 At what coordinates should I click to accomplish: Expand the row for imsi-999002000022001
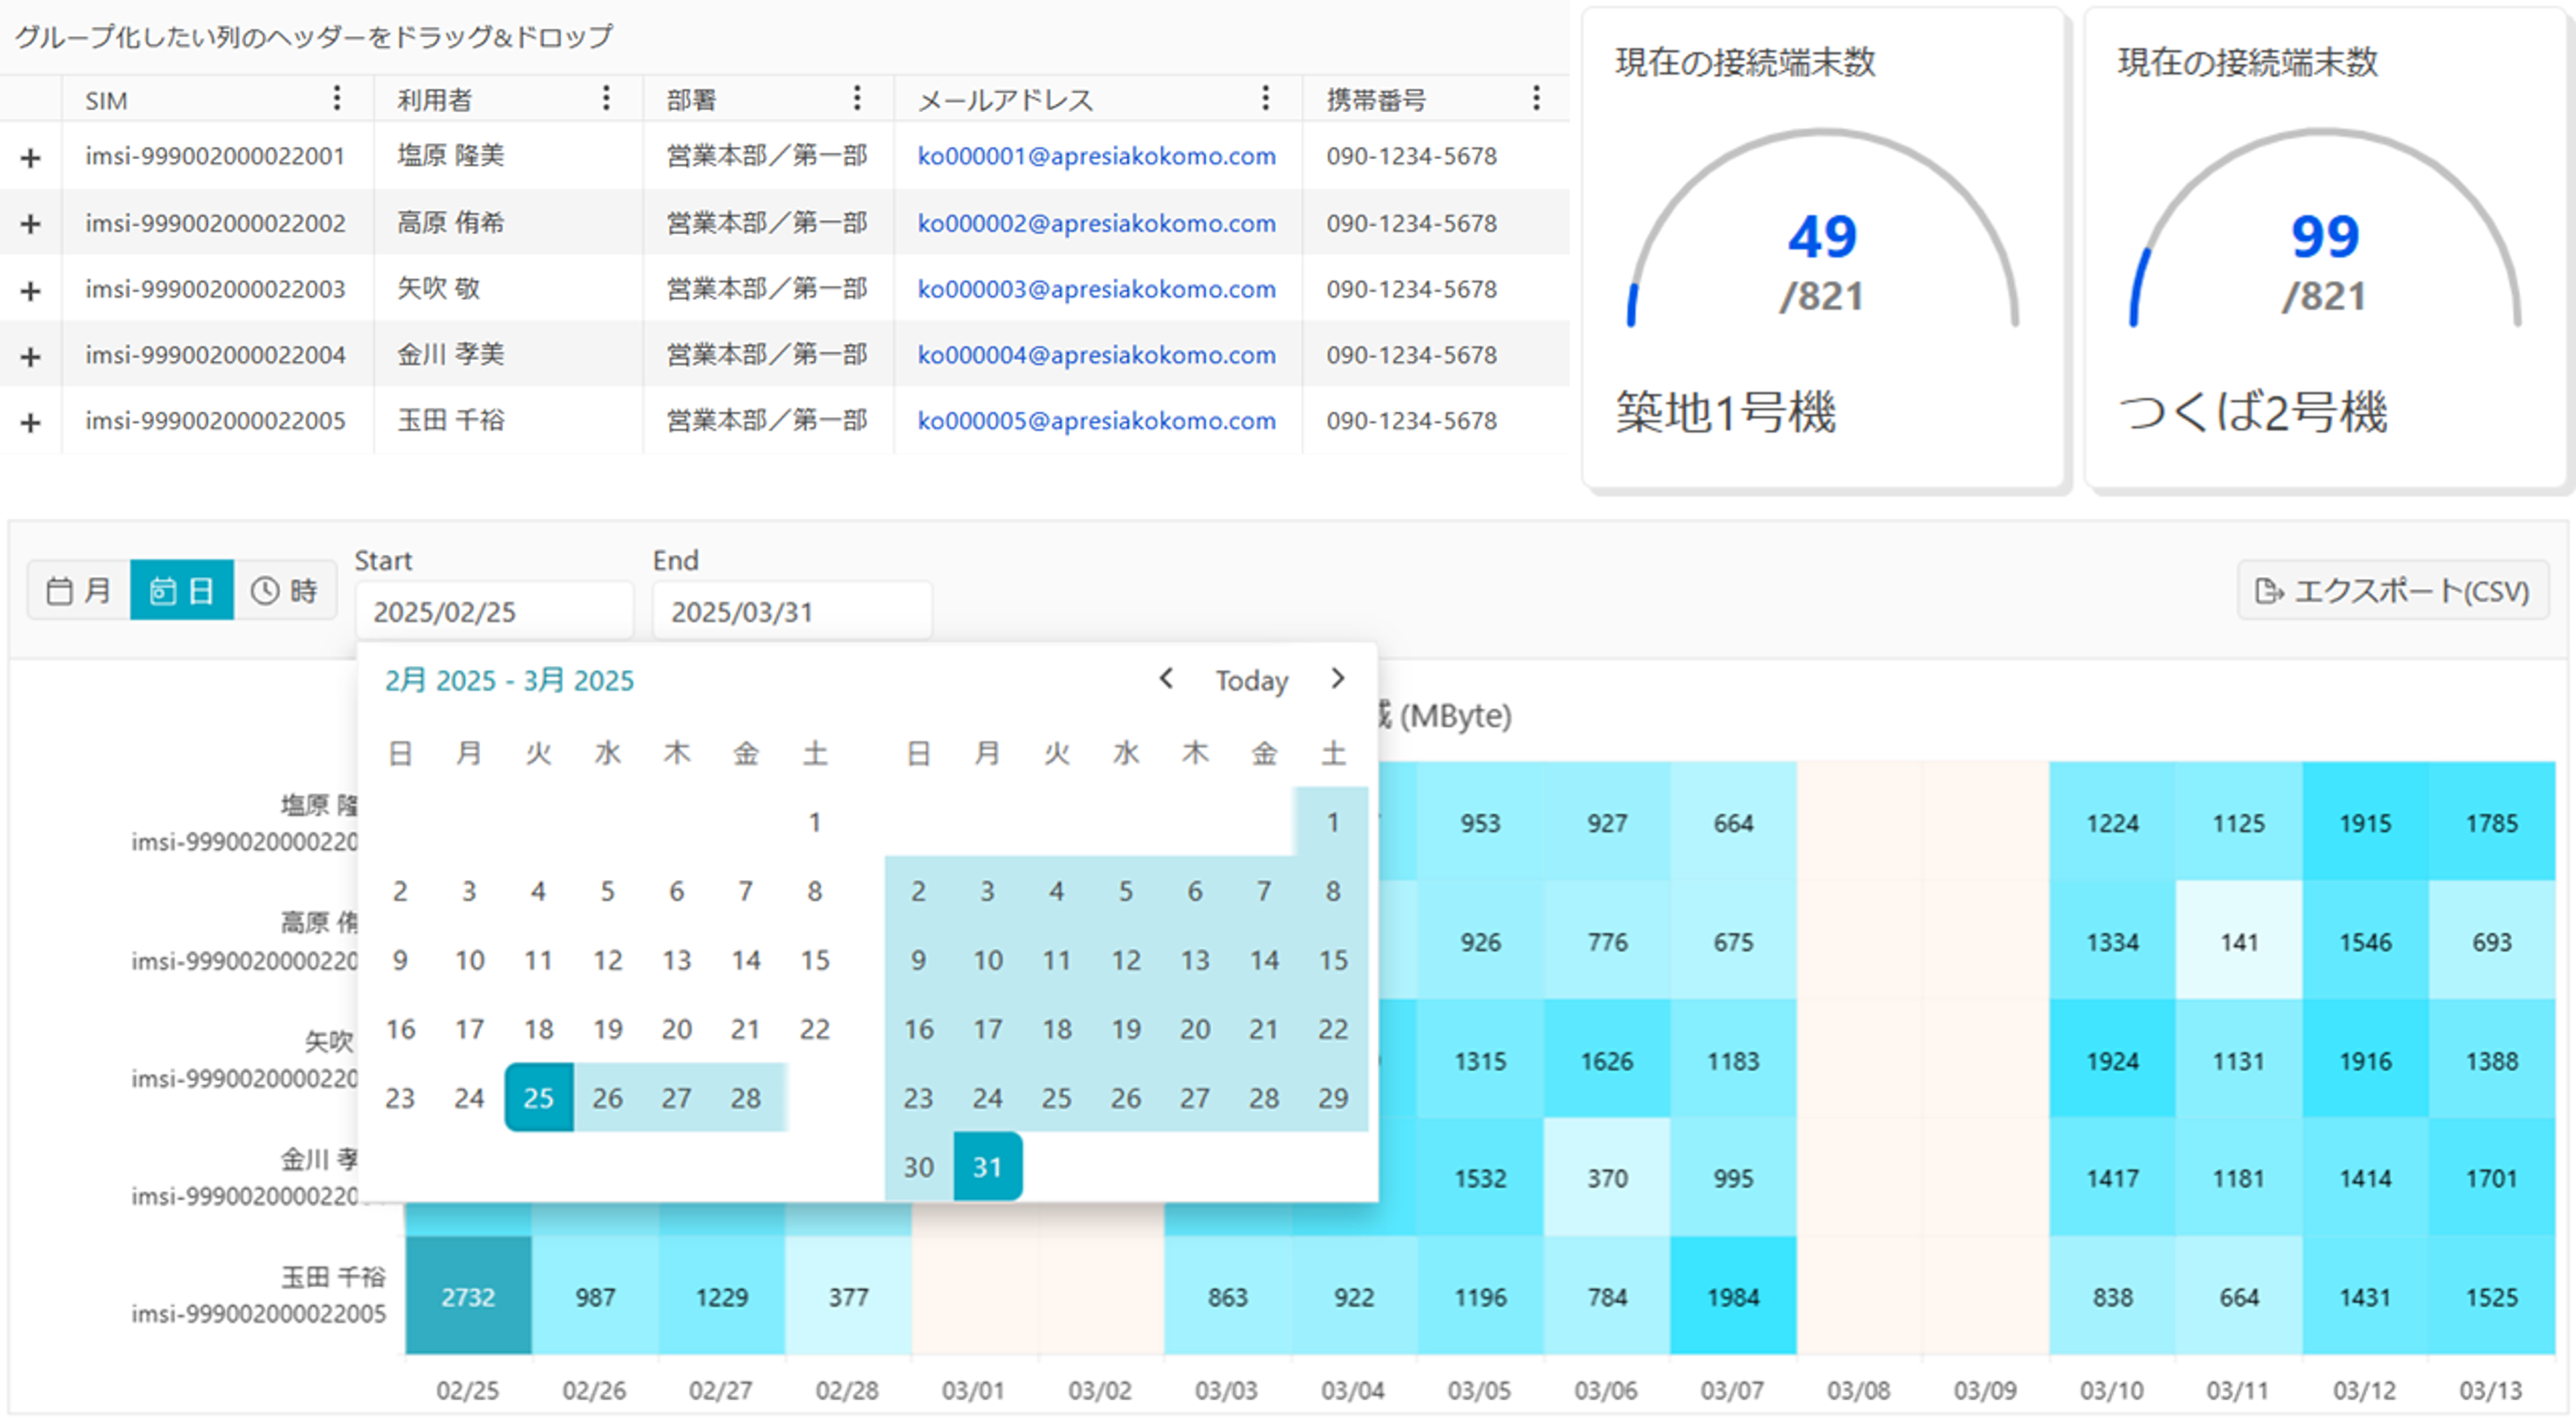coord(31,156)
